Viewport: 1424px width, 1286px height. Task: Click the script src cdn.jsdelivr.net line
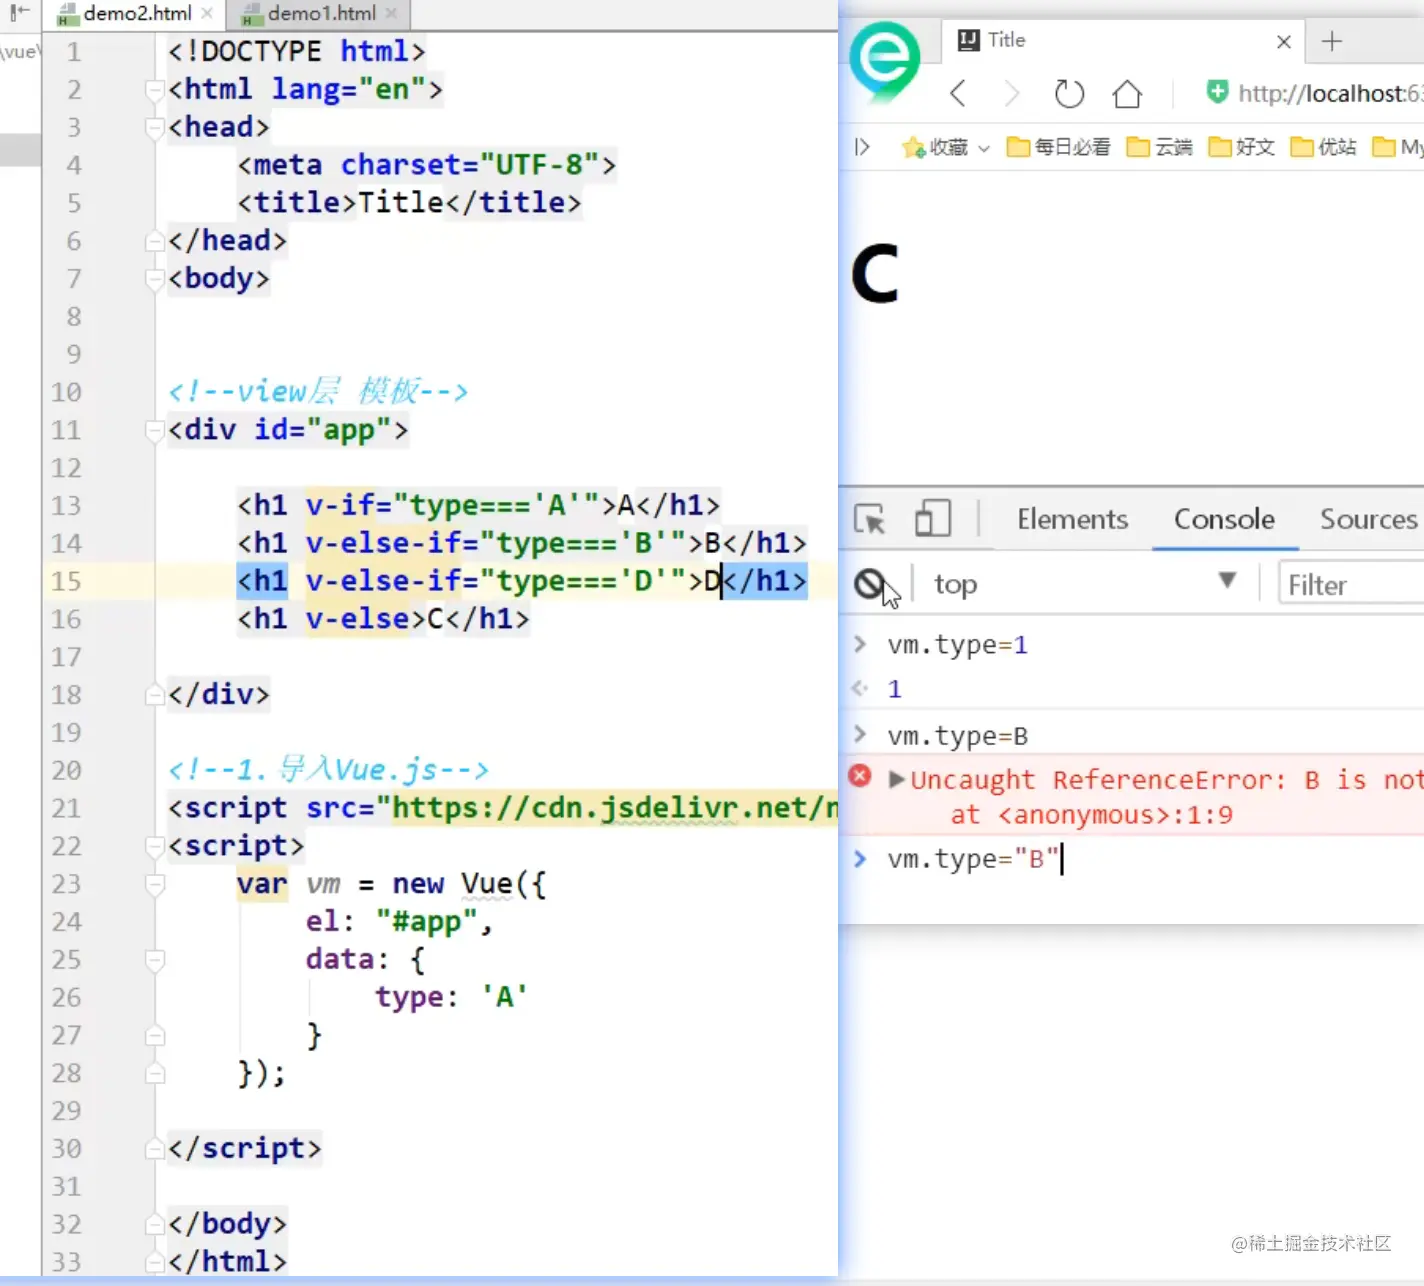[503, 808]
